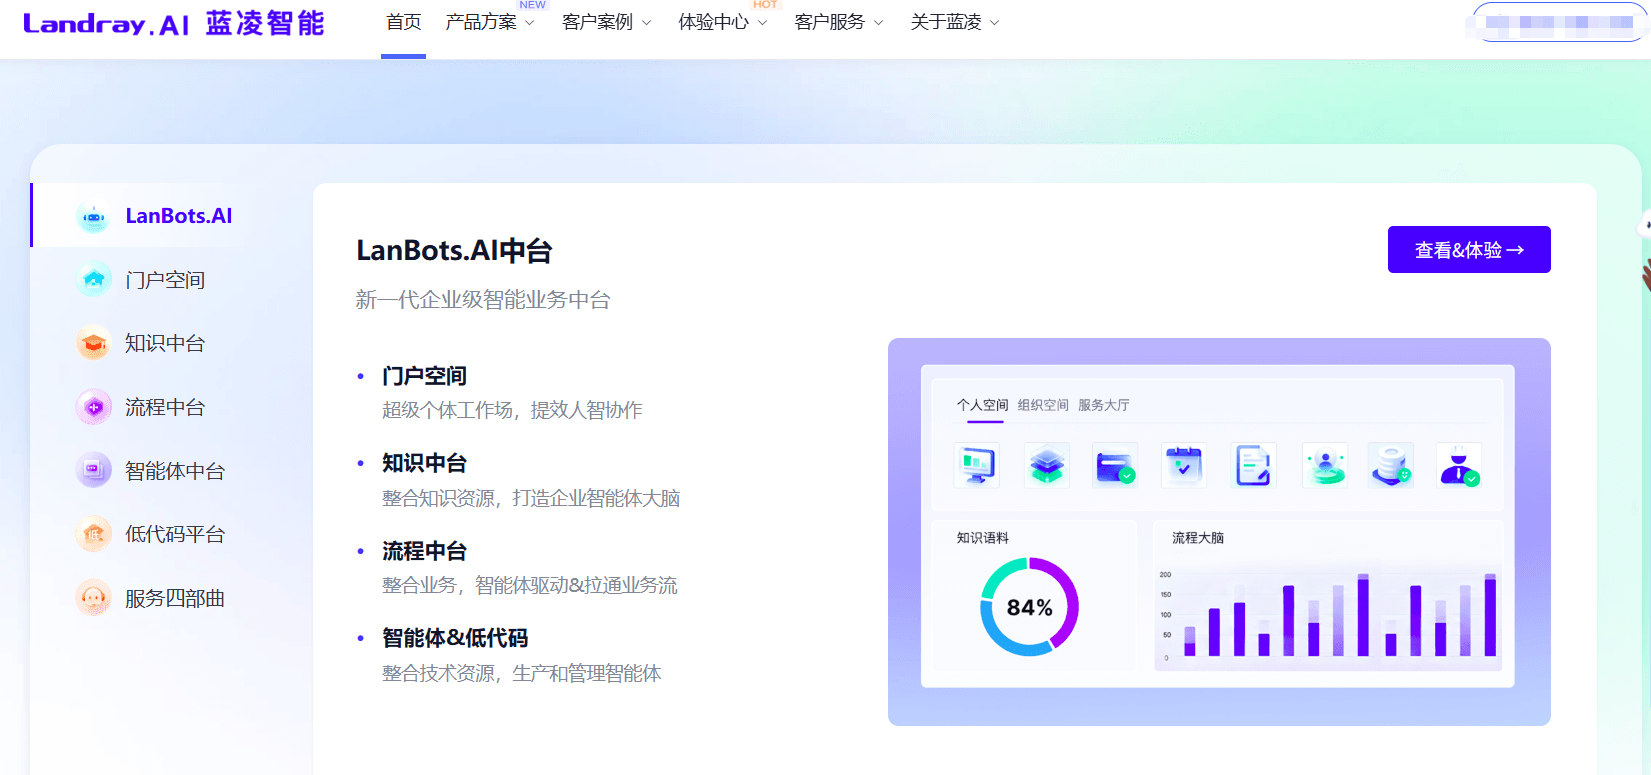Image resolution: width=1651 pixels, height=775 pixels.
Task: Open the 客户服务 menu item
Action: click(x=829, y=22)
